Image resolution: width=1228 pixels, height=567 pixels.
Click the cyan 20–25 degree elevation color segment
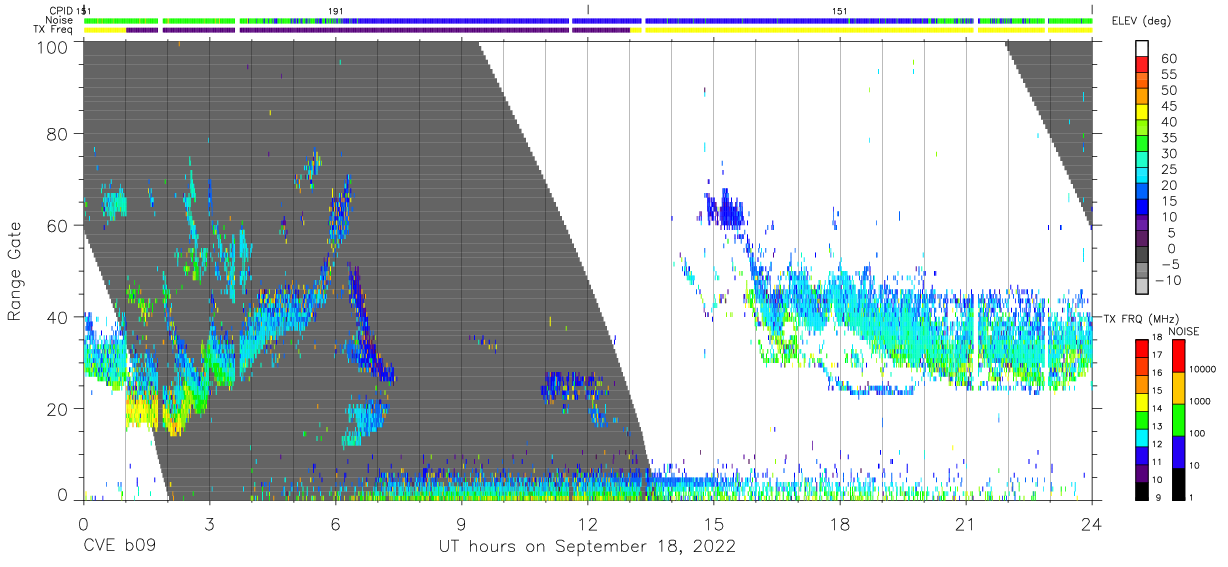pos(1143,177)
